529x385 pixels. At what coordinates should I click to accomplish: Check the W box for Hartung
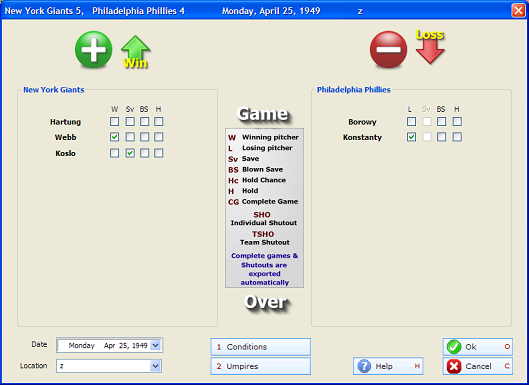pos(114,121)
